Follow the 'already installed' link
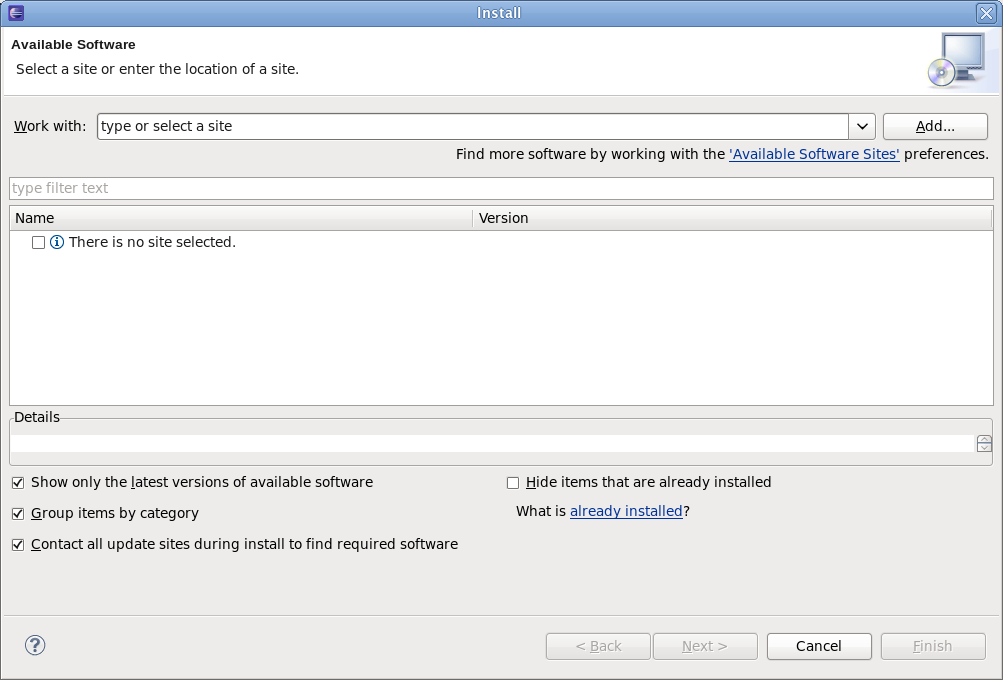The width and height of the screenshot is (1003, 680). tap(626, 511)
